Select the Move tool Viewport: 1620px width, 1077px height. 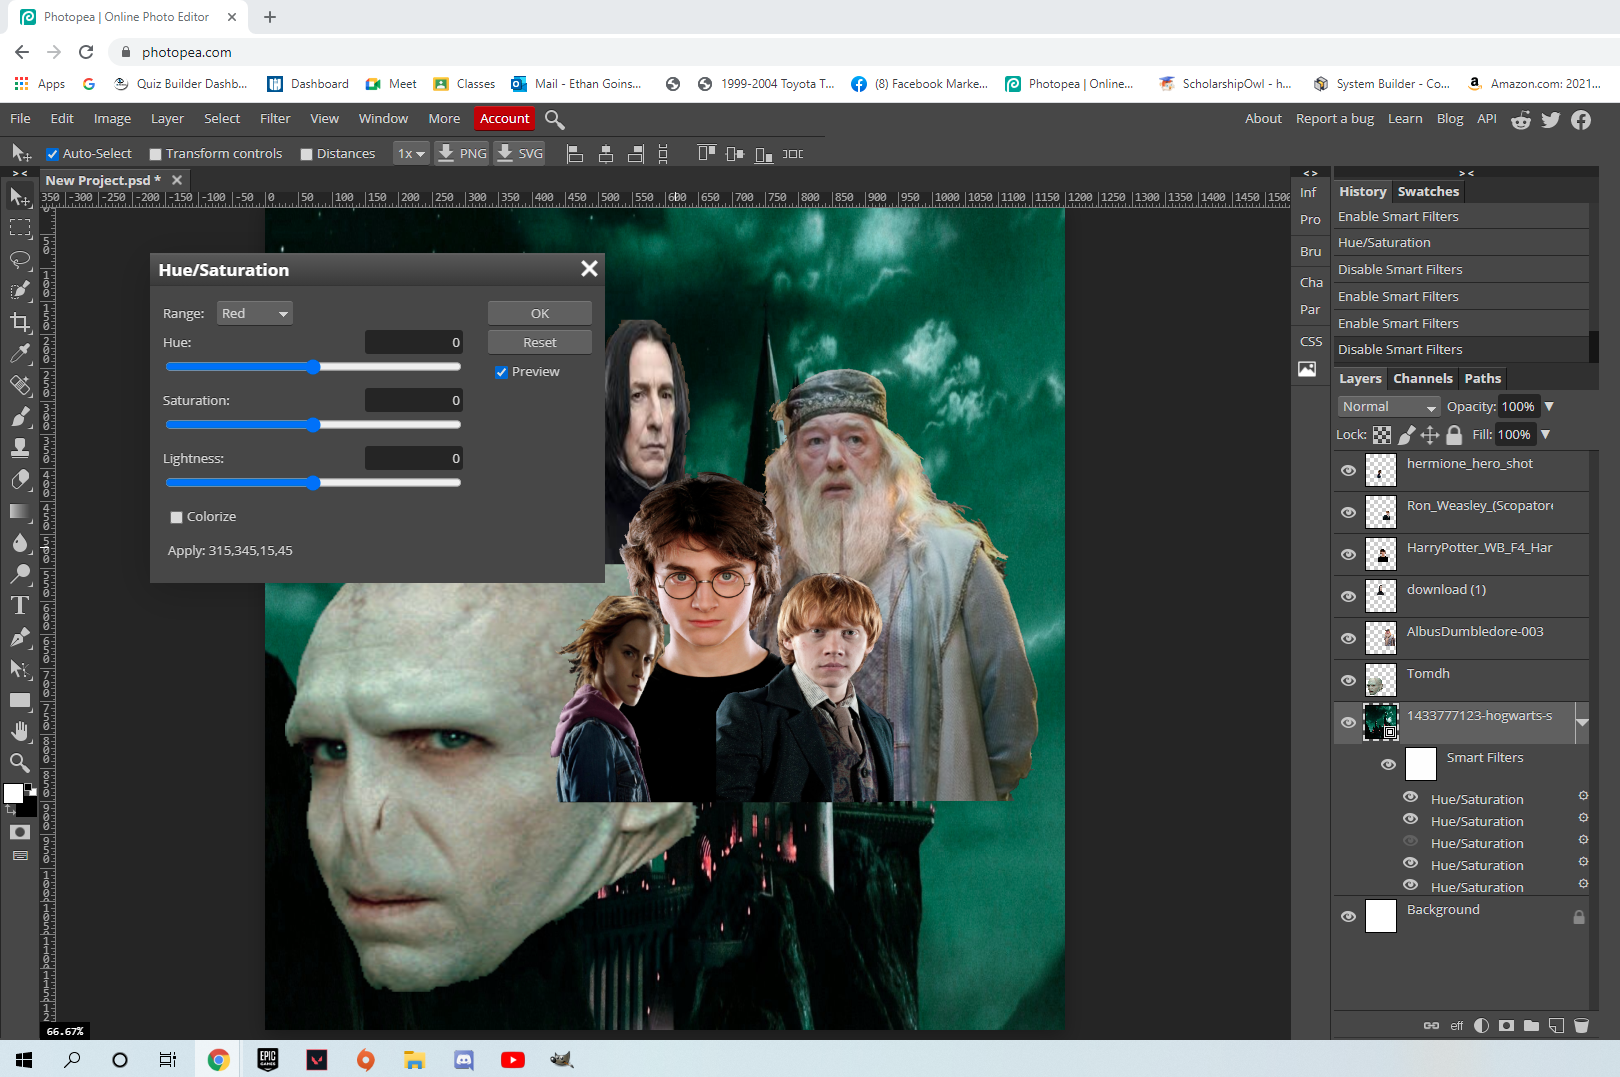[20, 197]
